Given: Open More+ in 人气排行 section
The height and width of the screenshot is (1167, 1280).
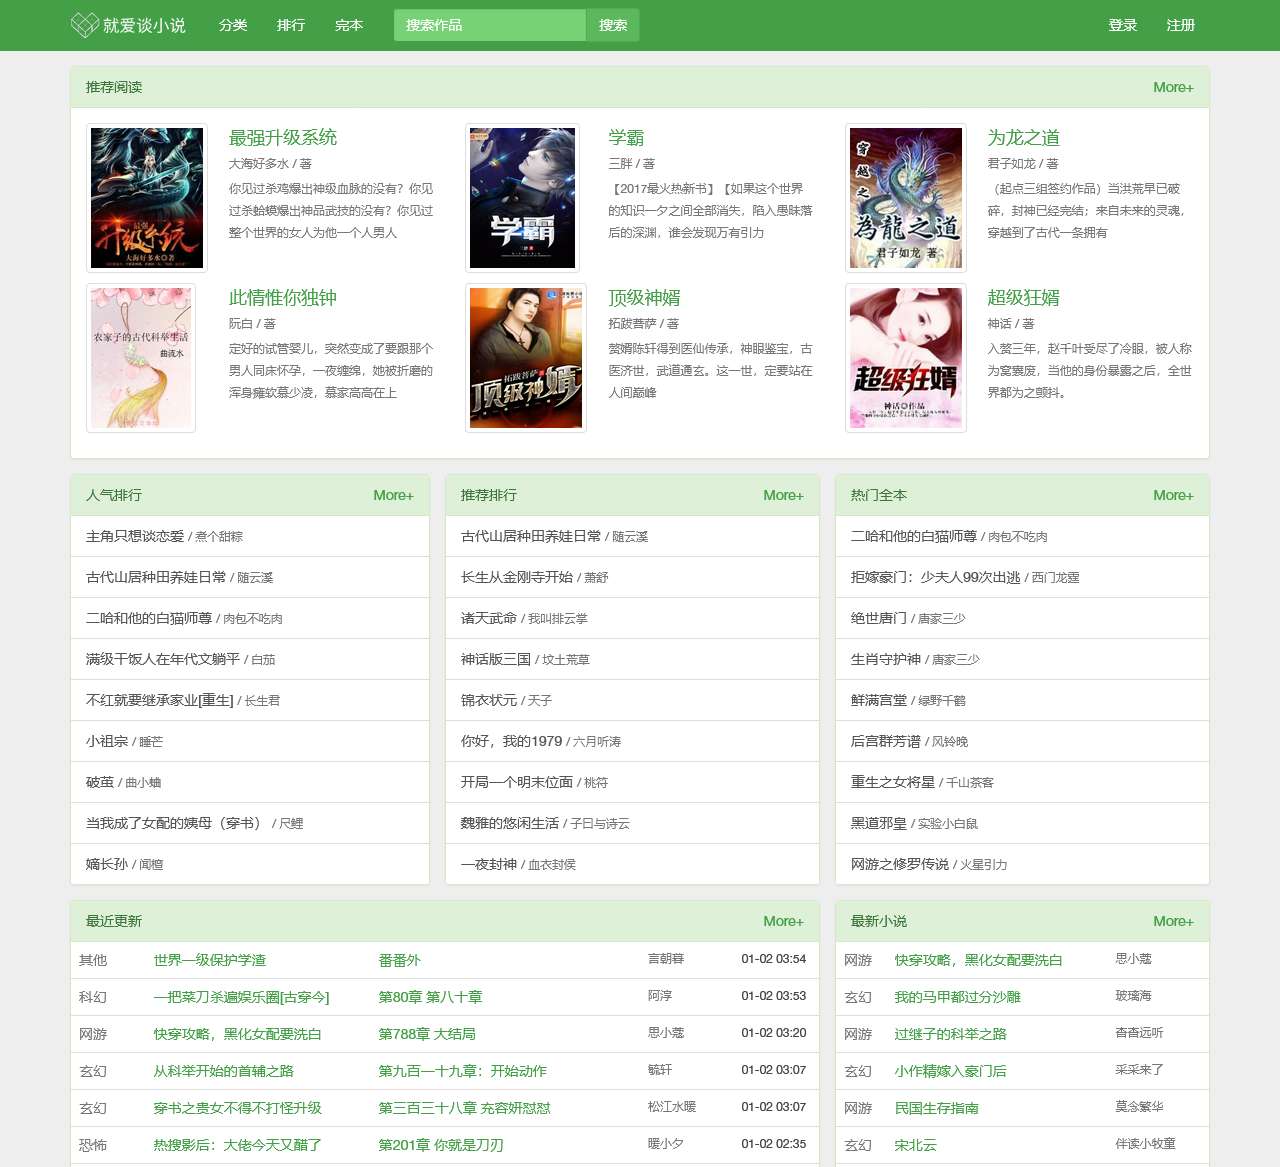Looking at the screenshot, I should [x=393, y=495].
